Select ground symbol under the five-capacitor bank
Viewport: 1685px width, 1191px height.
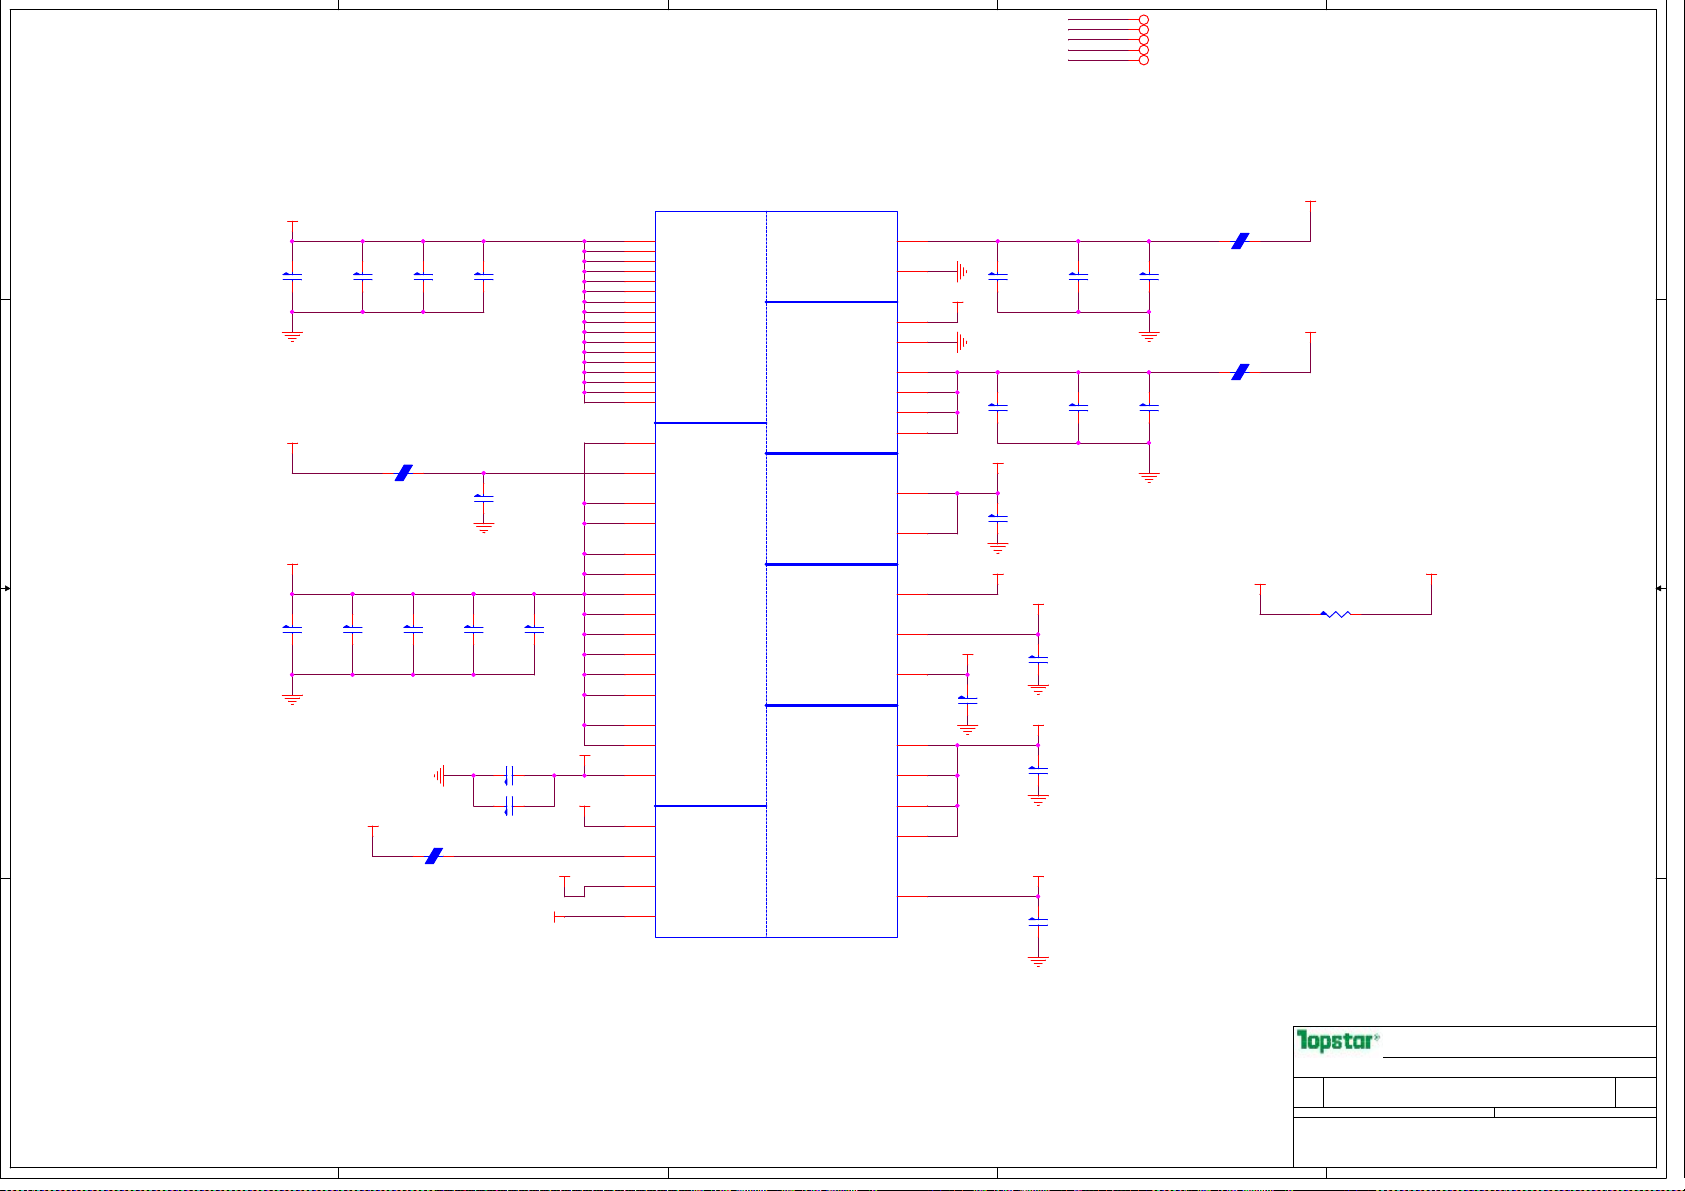[x=292, y=699]
